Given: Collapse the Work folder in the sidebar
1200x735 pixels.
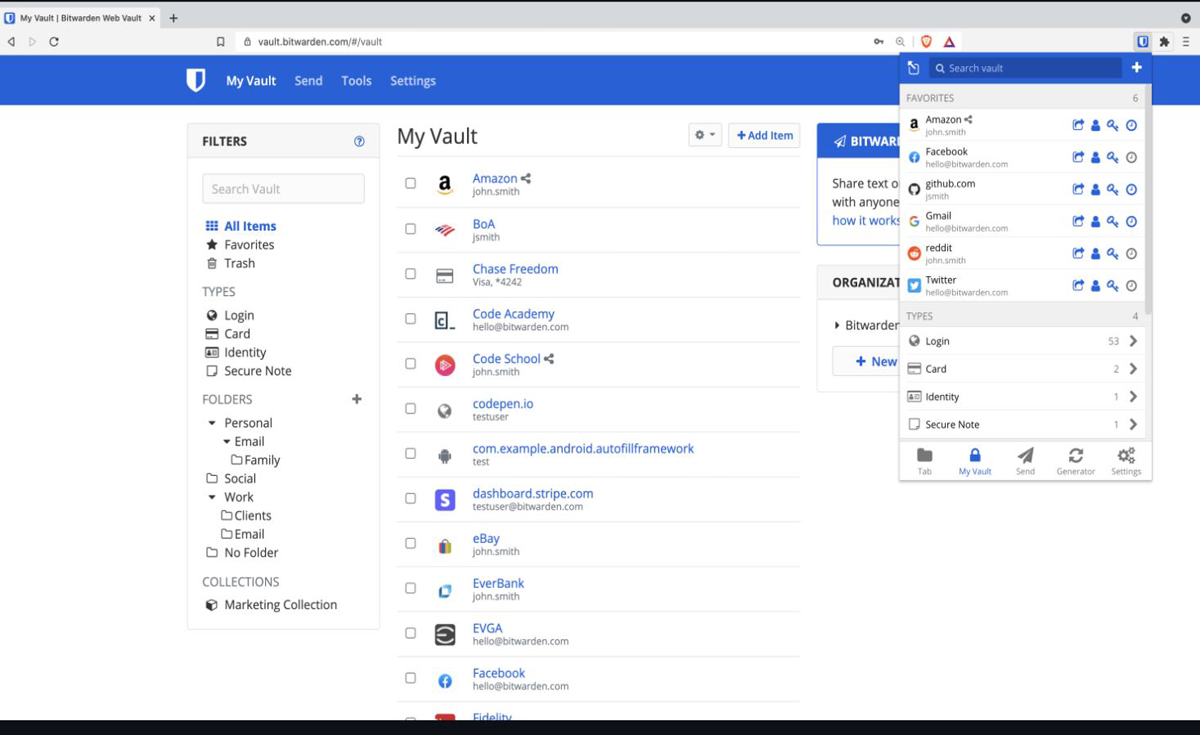Looking at the screenshot, I should pyautogui.click(x=212, y=496).
